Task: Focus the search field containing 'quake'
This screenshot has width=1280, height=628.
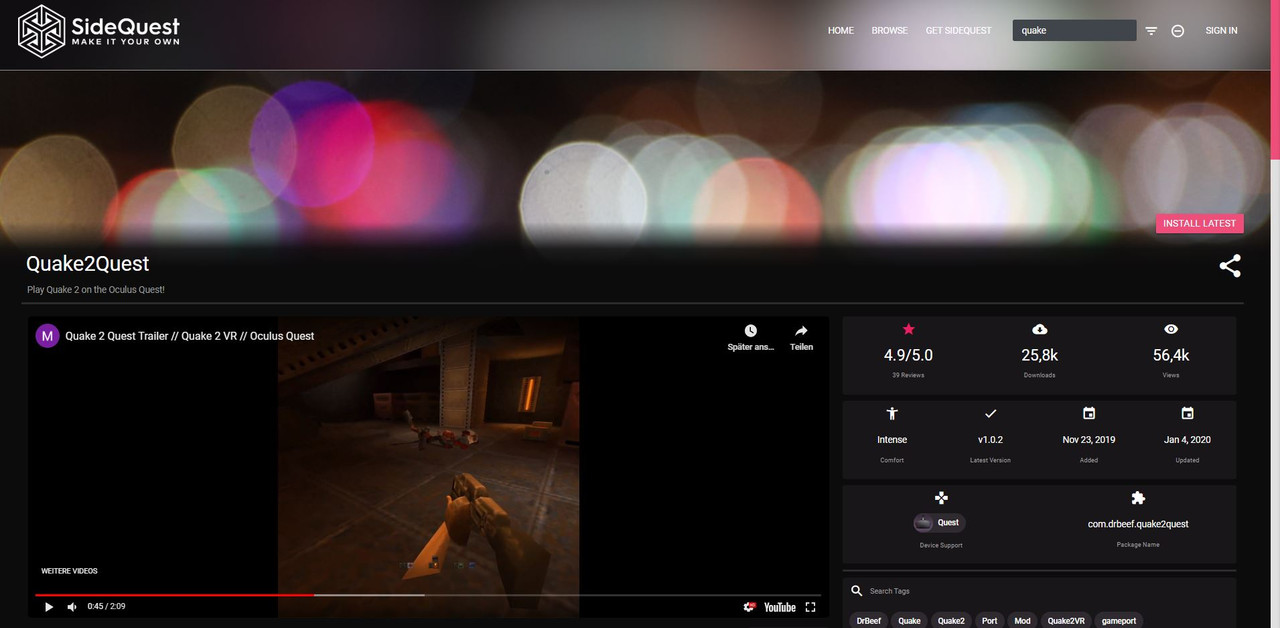Action: pyautogui.click(x=1074, y=30)
